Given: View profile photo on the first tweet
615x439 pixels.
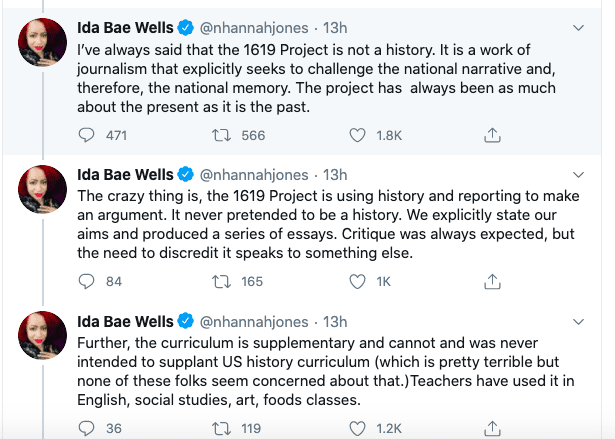Looking at the screenshot, I should (42, 42).
